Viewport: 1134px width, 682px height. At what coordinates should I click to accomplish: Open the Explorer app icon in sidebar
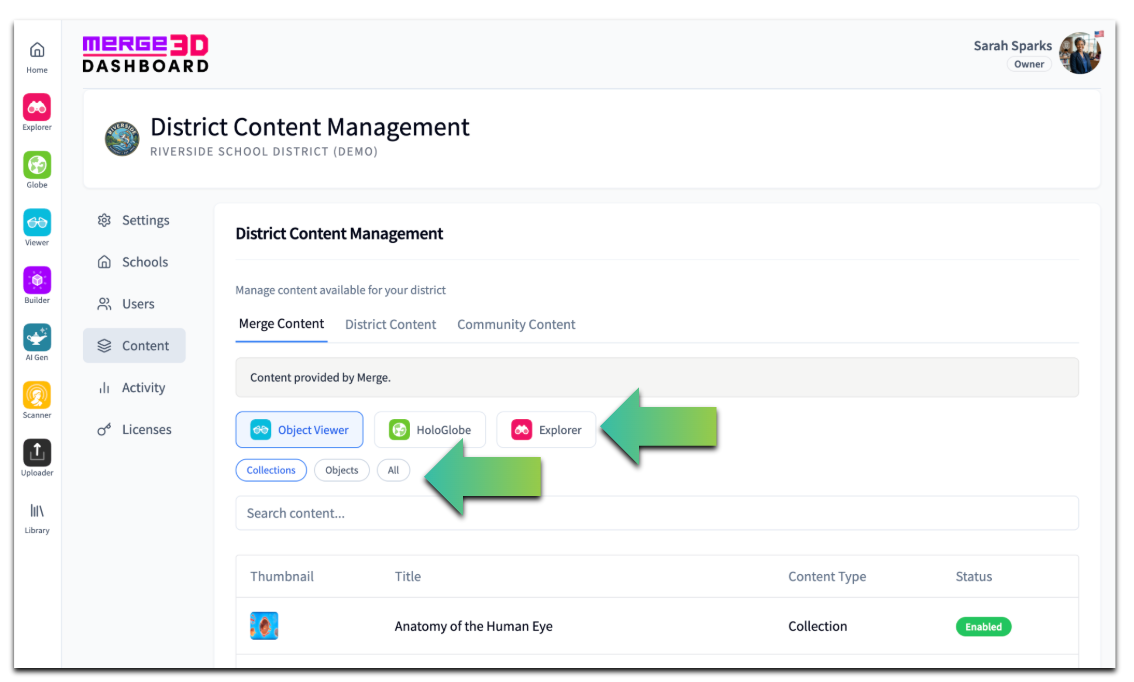pyautogui.click(x=37, y=108)
